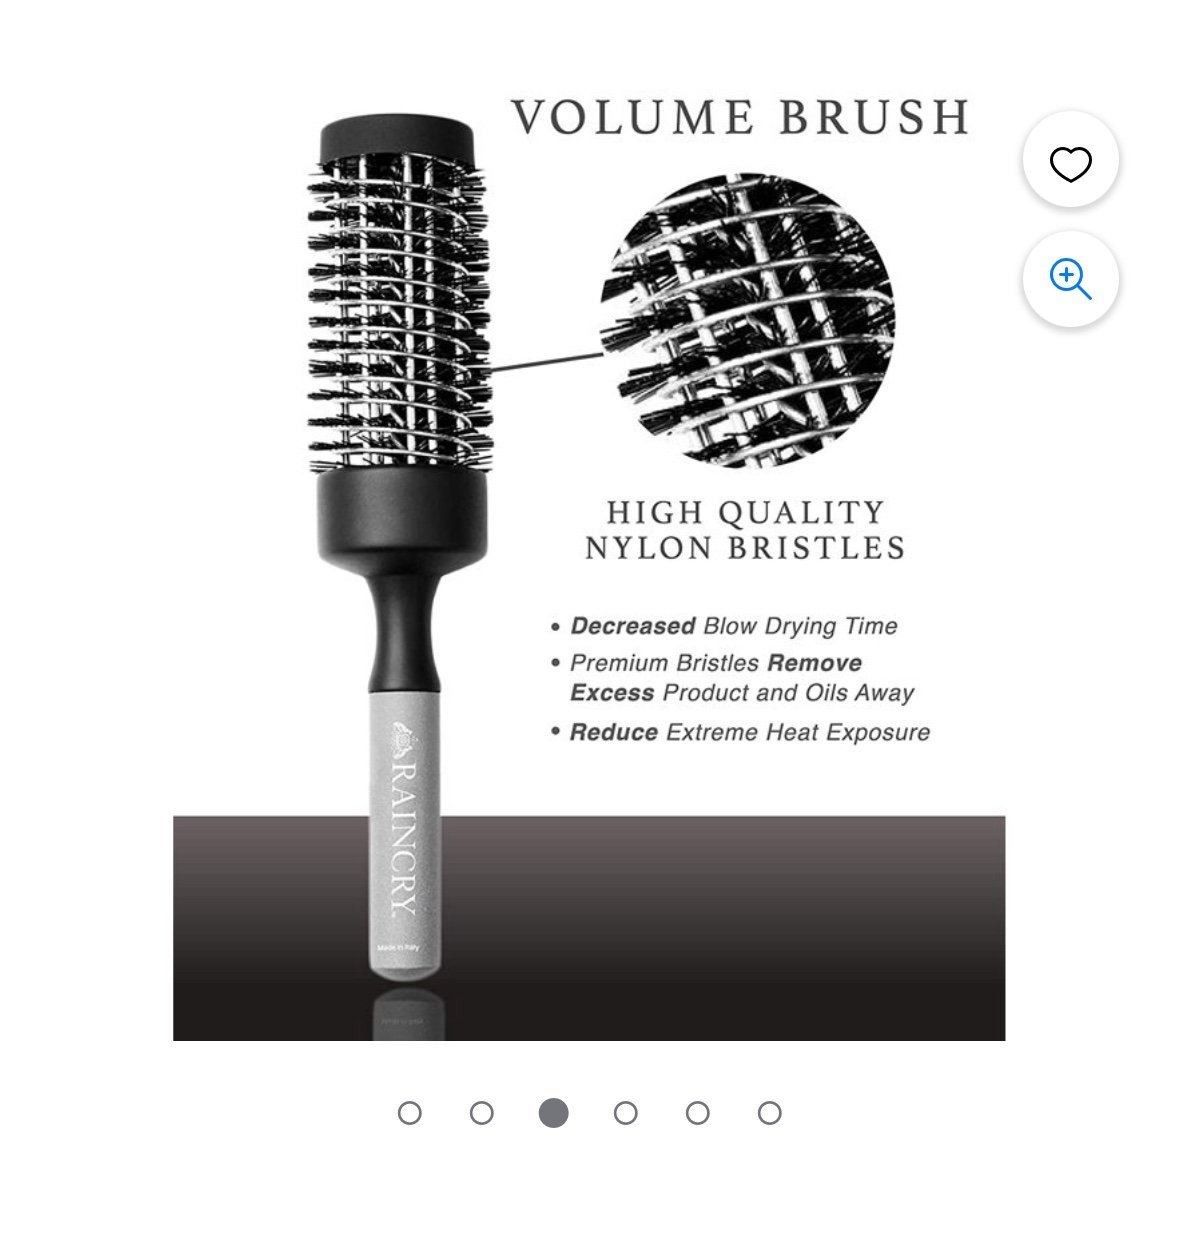Click Premium Bristles Remove Excess bullet
The image size is (1179, 1234).
tap(732, 678)
